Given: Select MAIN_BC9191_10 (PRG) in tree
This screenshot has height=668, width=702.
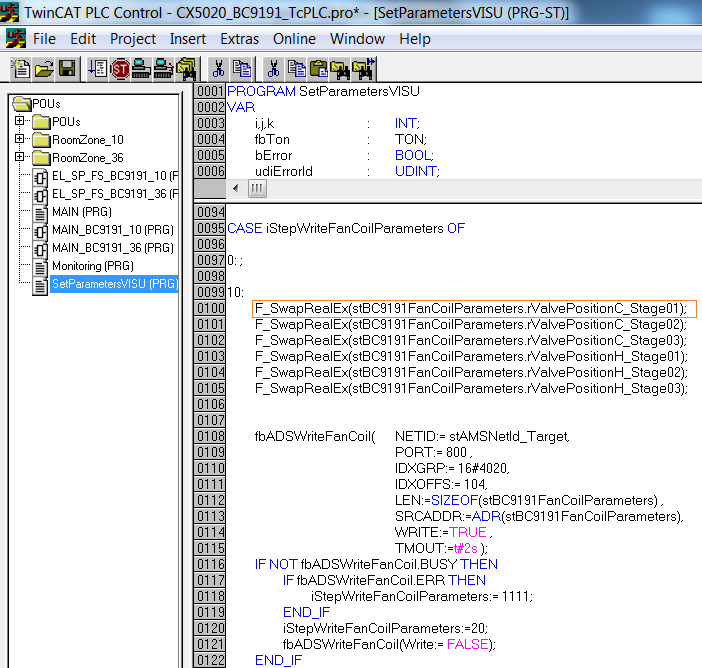Looking at the screenshot, I should [x=113, y=230].
